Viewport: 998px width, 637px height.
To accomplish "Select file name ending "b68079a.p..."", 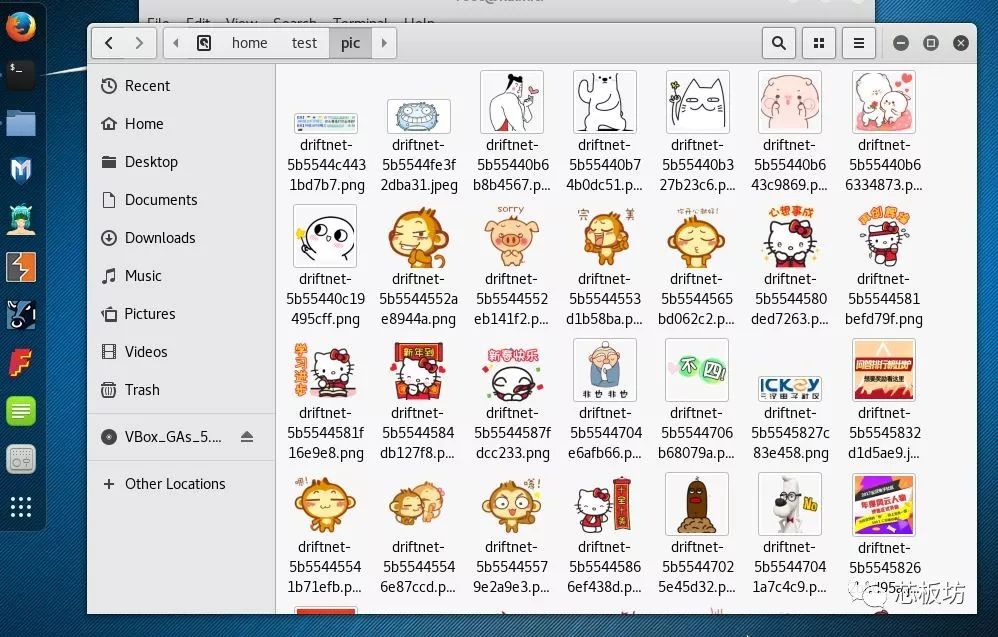I will (x=697, y=433).
